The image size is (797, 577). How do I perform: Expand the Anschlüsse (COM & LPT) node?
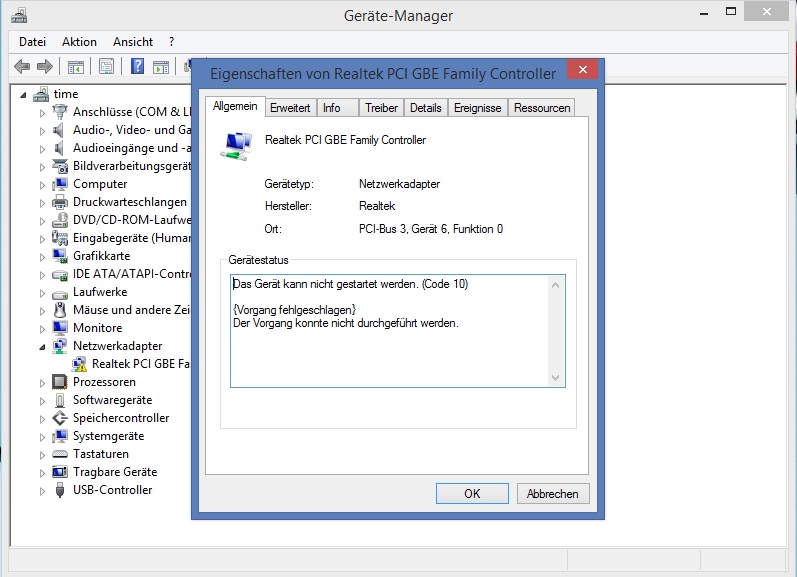[42, 112]
